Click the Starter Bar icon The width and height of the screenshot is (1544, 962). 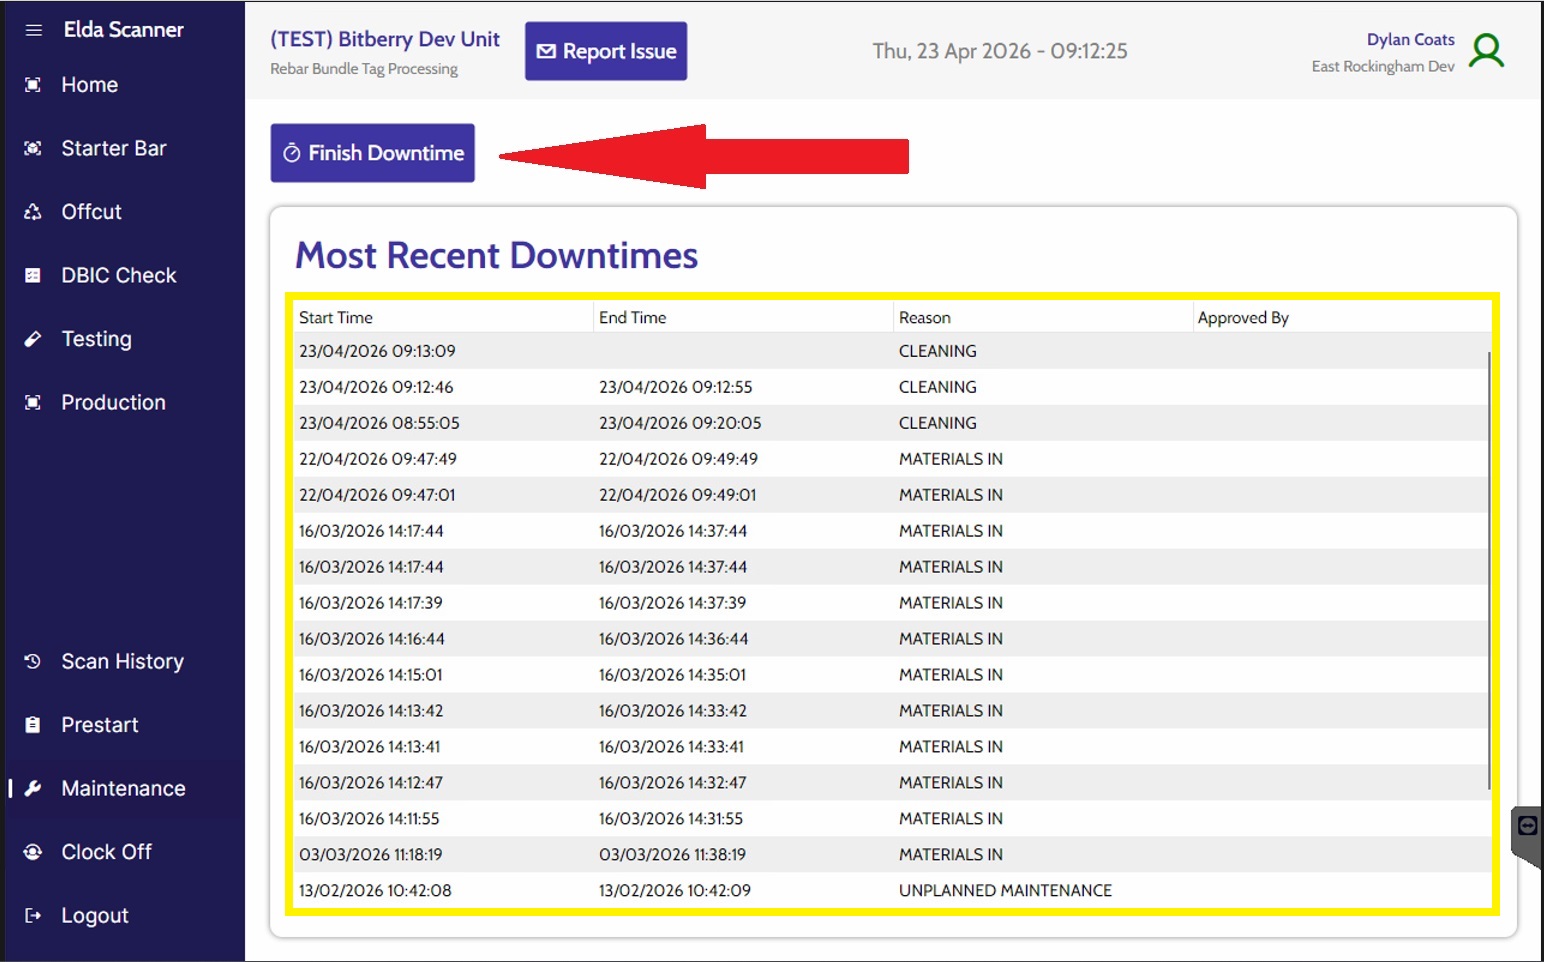(x=33, y=148)
